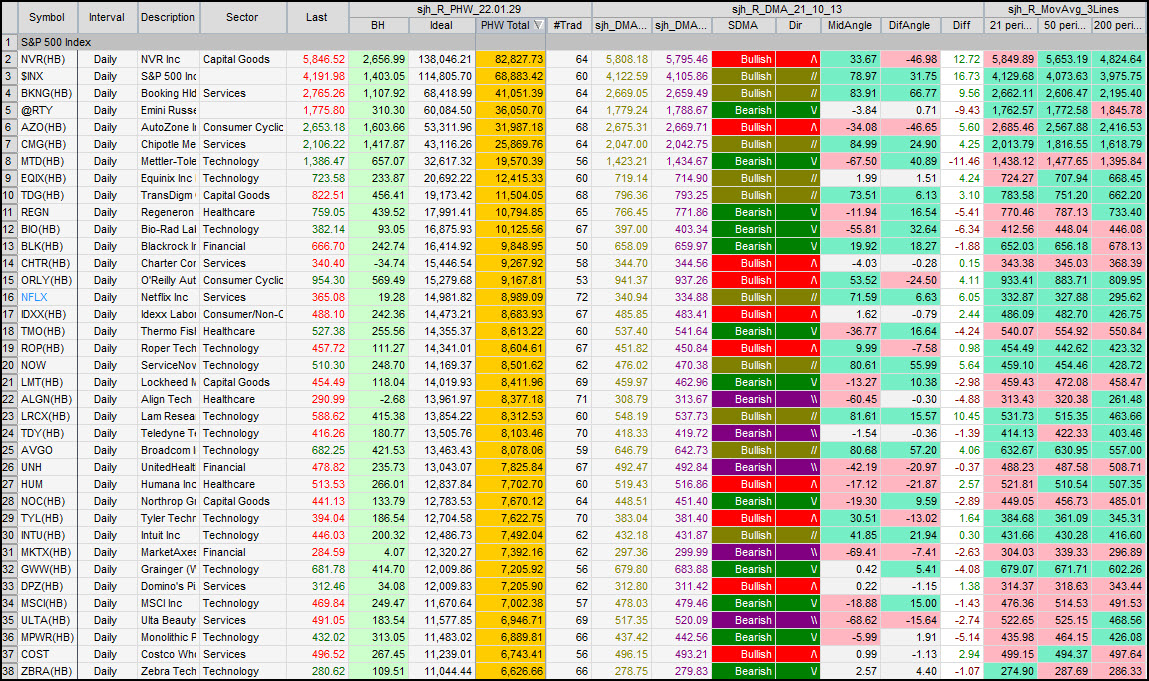Click the Last column header
1149x681 pixels.
[x=317, y=17]
